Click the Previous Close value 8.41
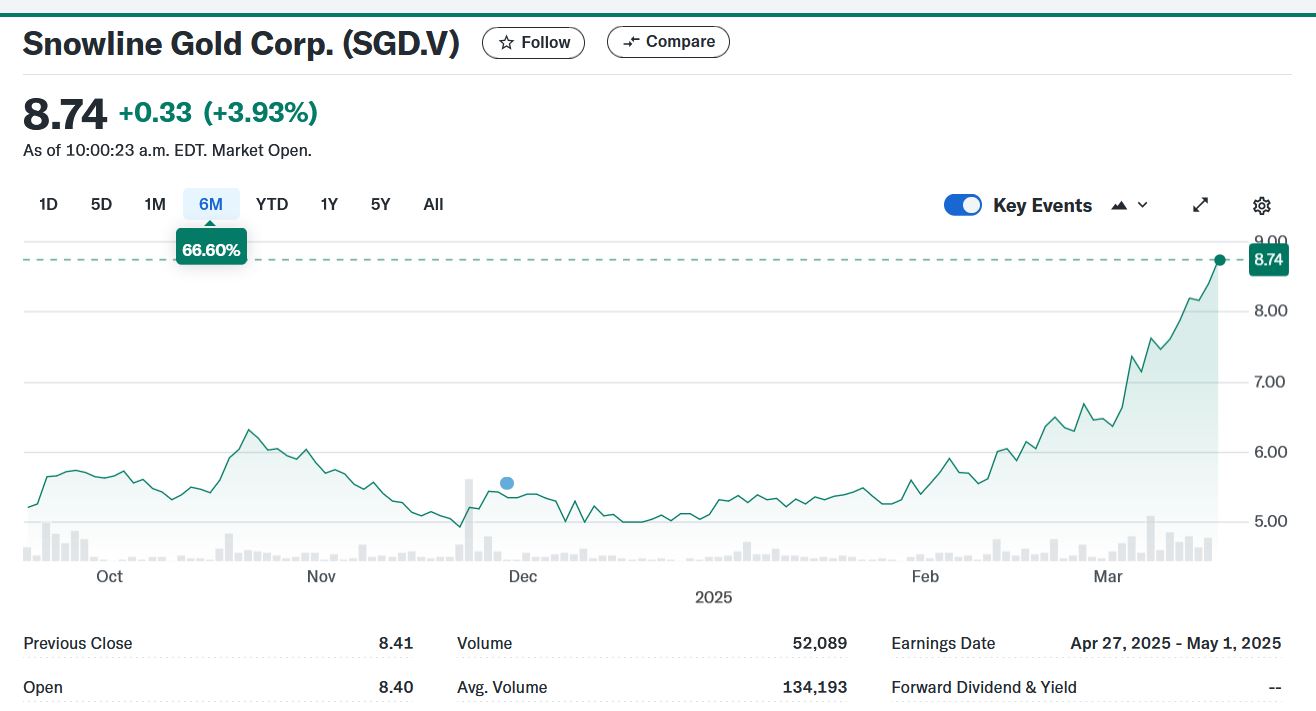 (x=396, y=643)
